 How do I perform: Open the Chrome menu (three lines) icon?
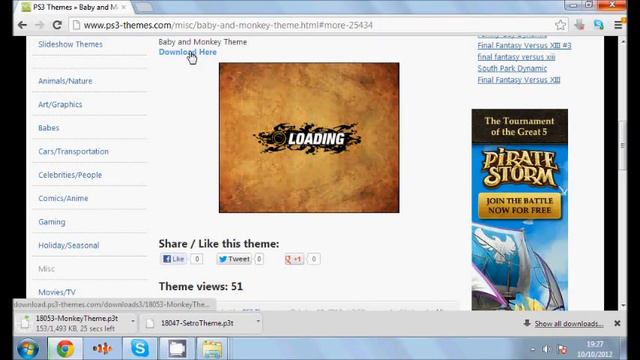click(x=618, y=25)
